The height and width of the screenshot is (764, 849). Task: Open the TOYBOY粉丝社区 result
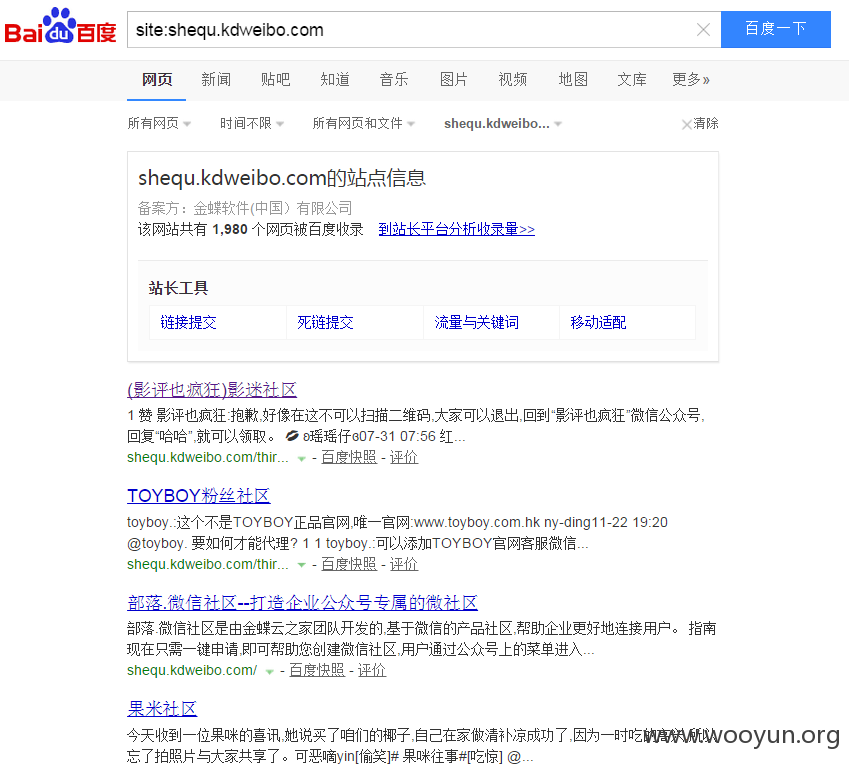pyautogui.click(x=199, y=496)
